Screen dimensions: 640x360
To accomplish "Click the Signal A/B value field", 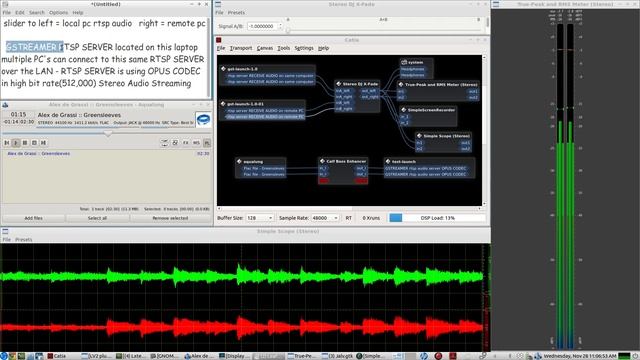I will pos(262,26).
